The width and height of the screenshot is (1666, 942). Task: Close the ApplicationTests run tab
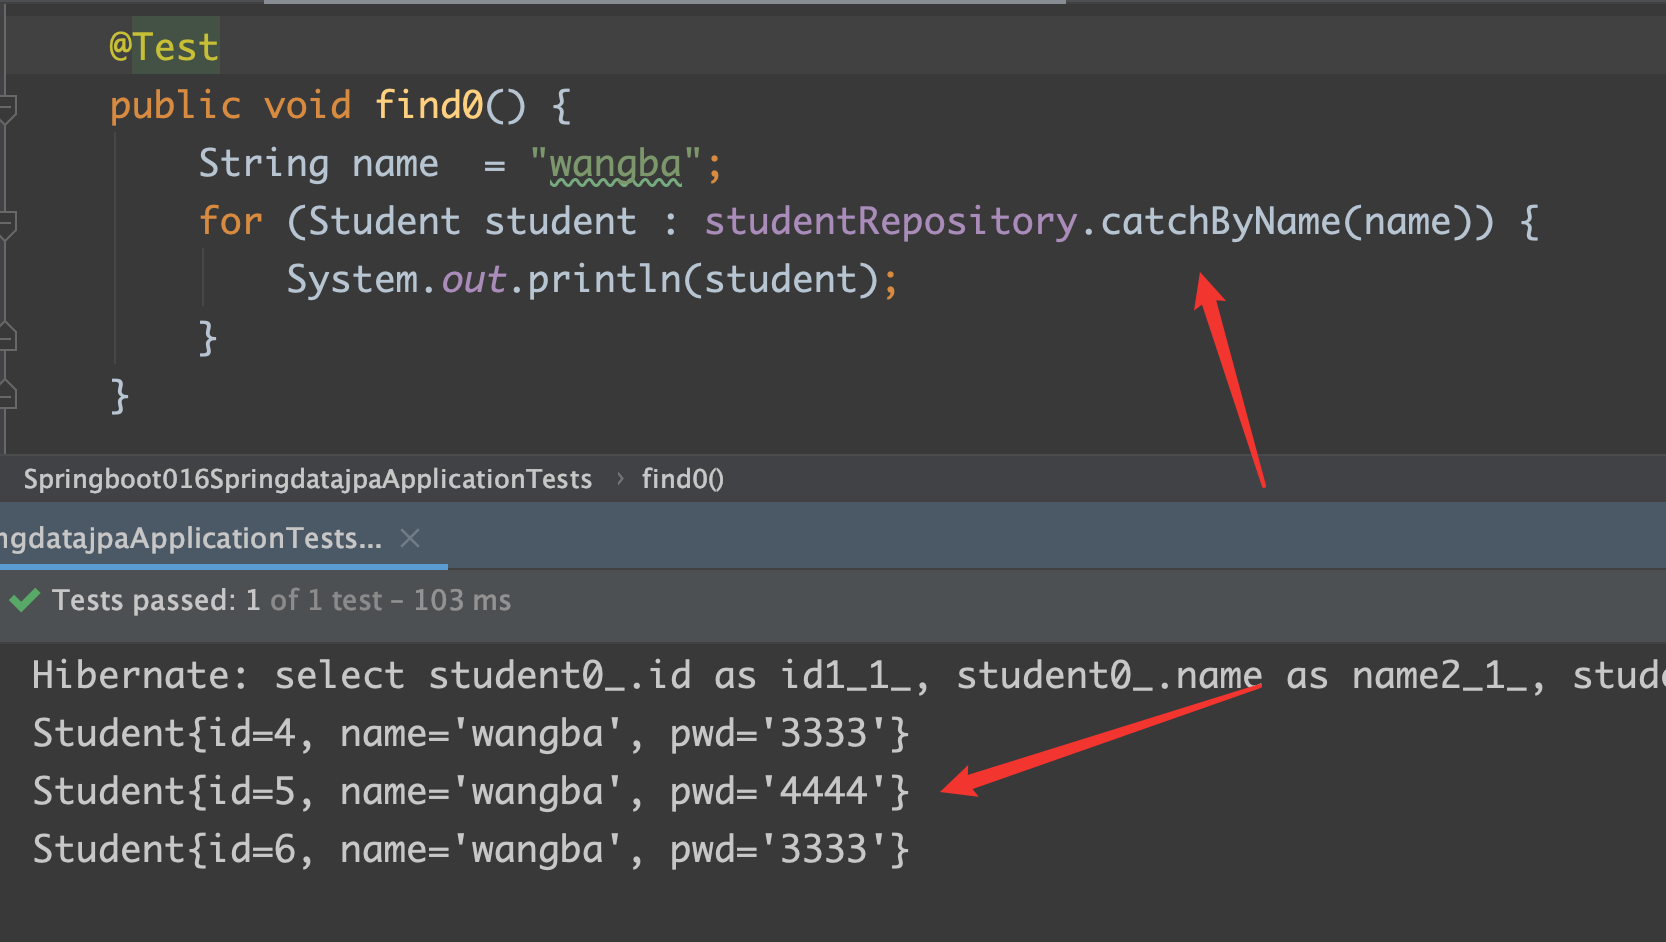tap(409, 539)
